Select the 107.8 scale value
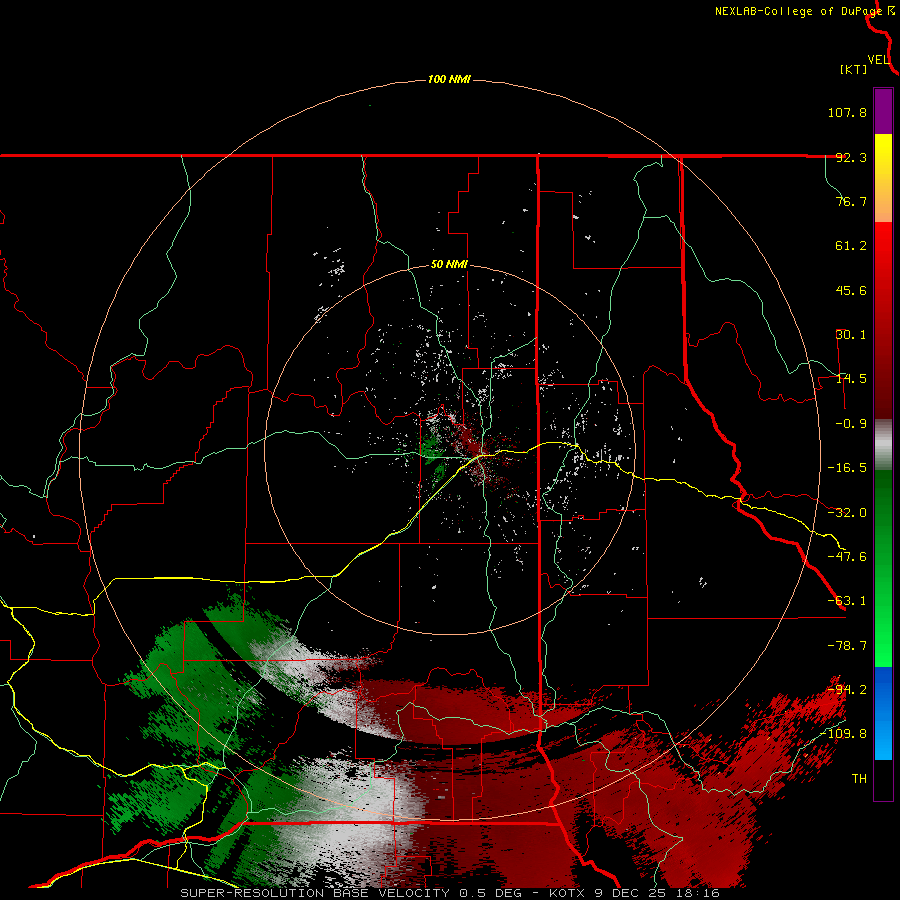 tap(847, 112)
